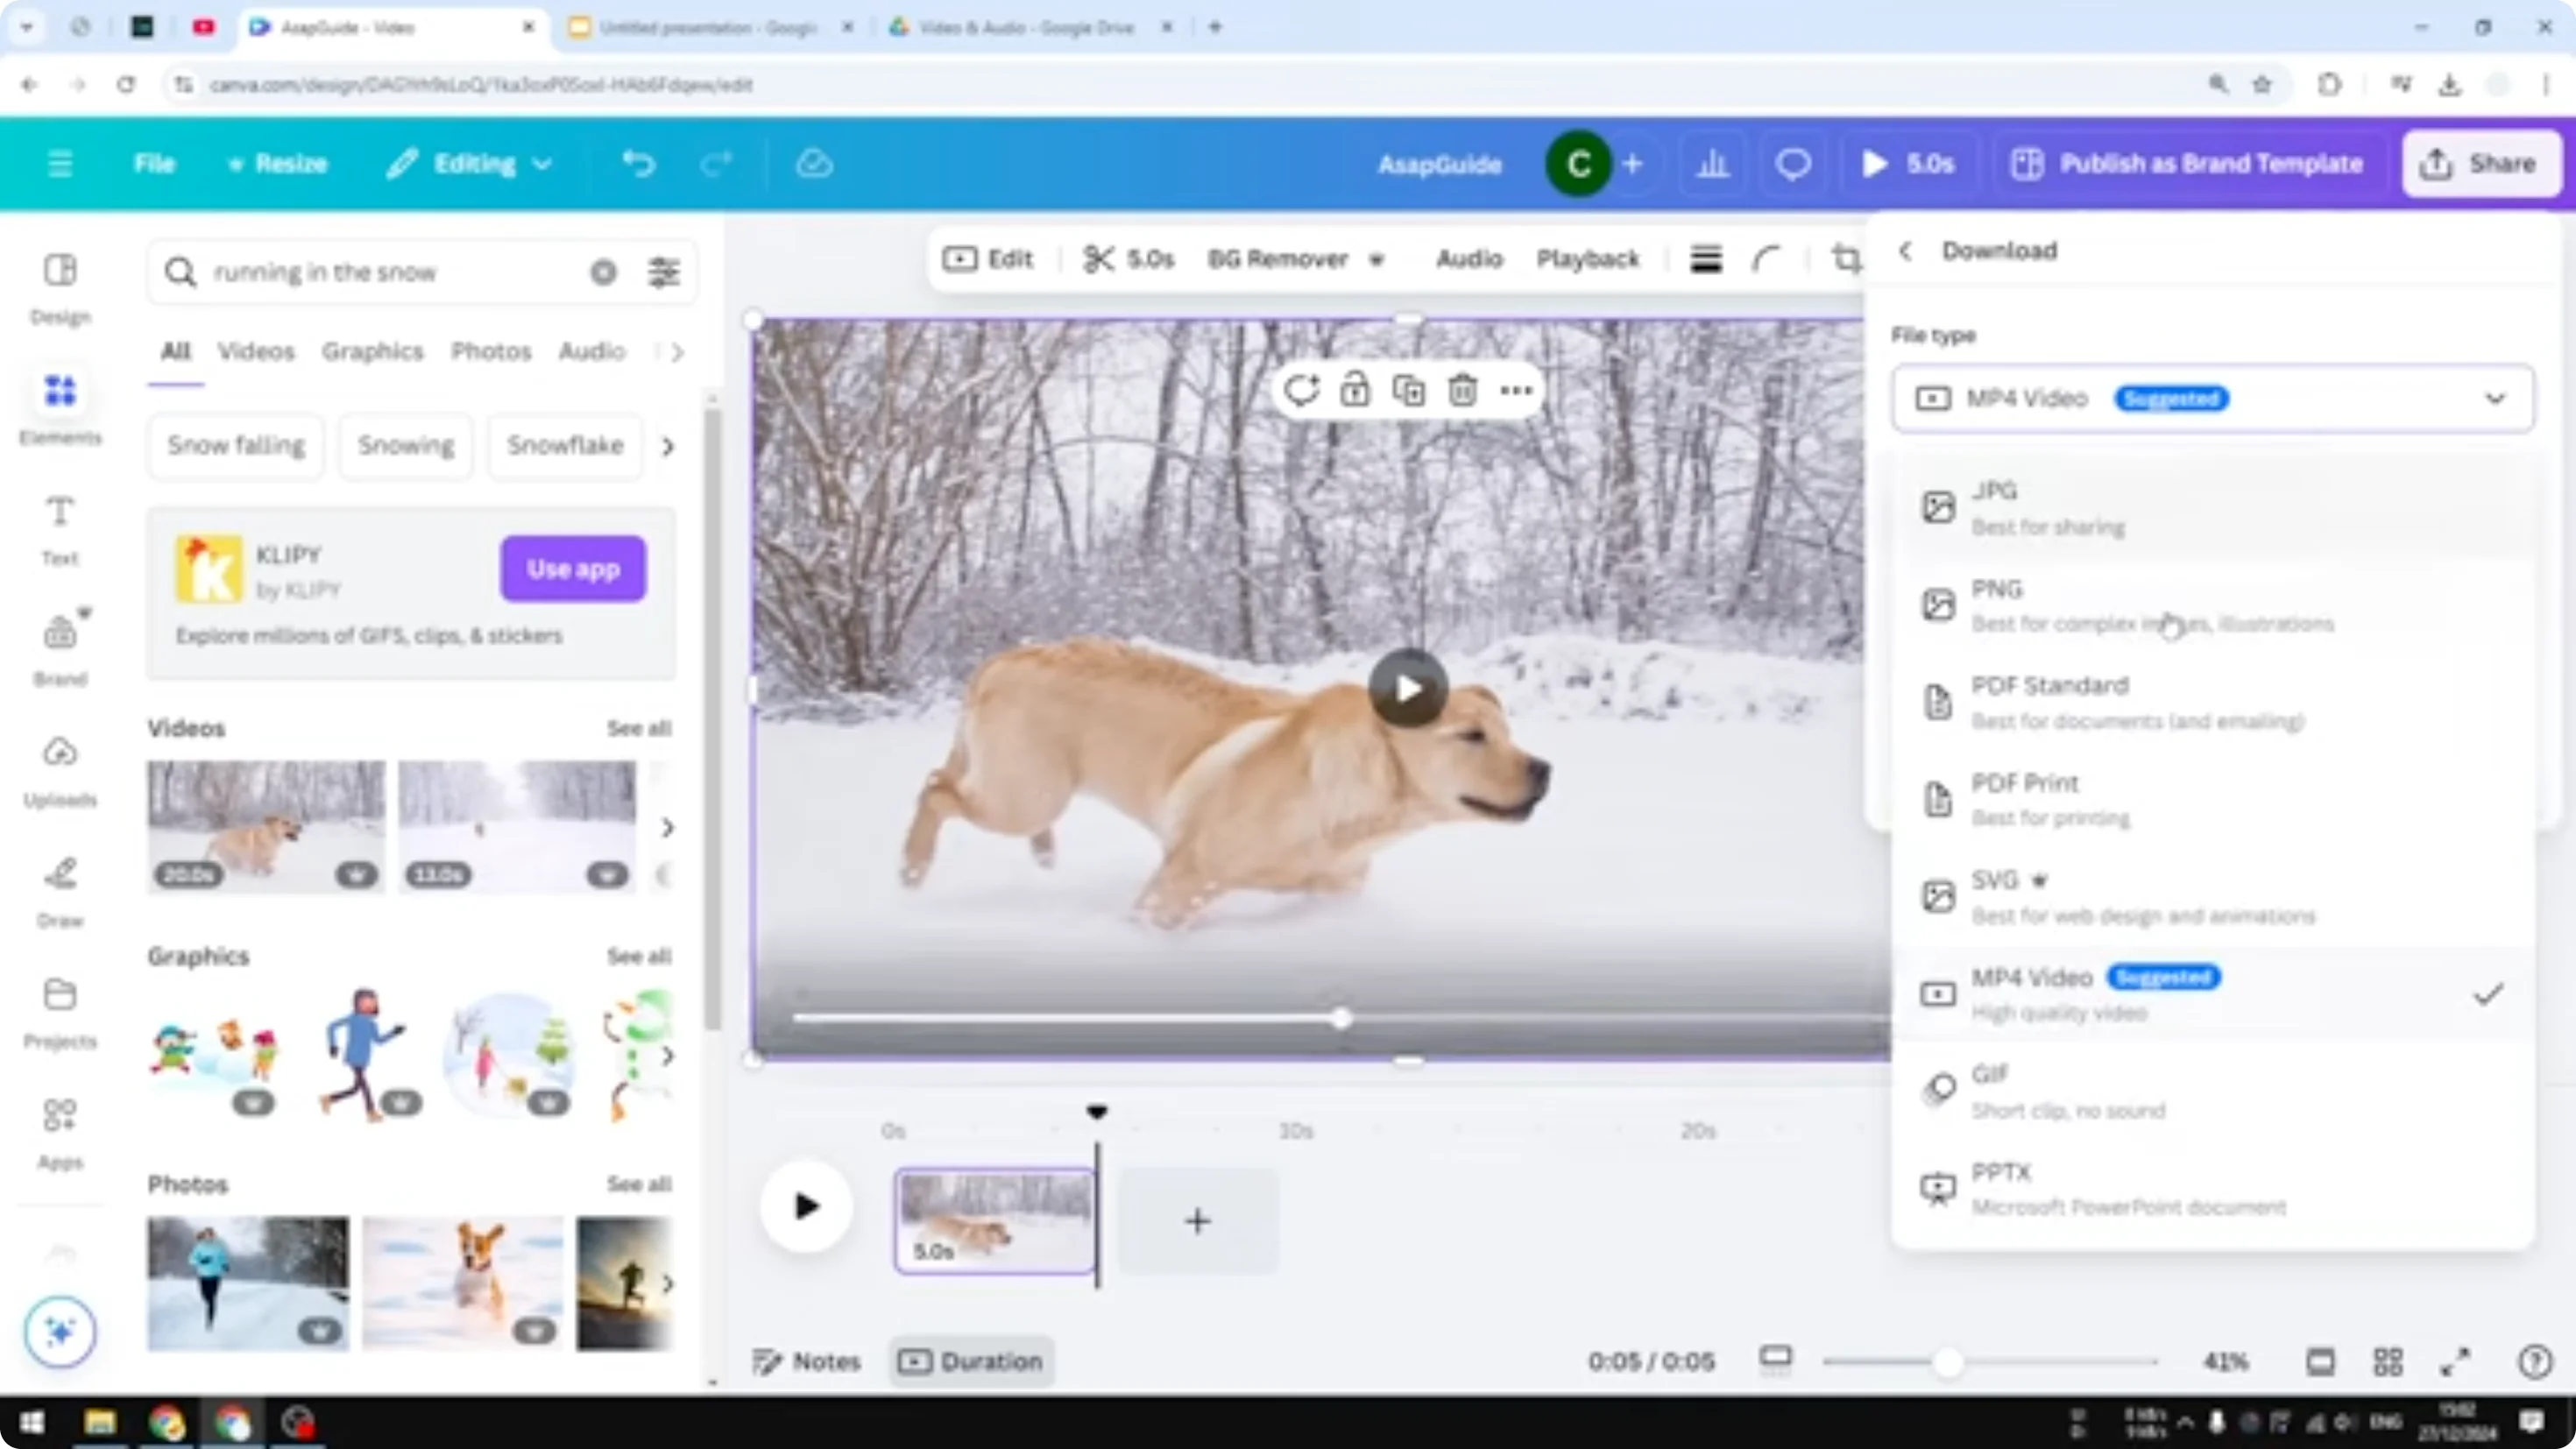Crop the video using the crop icon
Screen dimensions: 2576x1449
pyautogui.click(x=1846, y=259)
